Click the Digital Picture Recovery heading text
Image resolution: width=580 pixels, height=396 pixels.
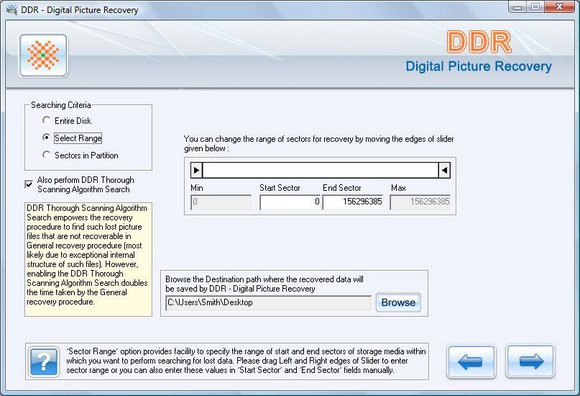coord(479,67)
